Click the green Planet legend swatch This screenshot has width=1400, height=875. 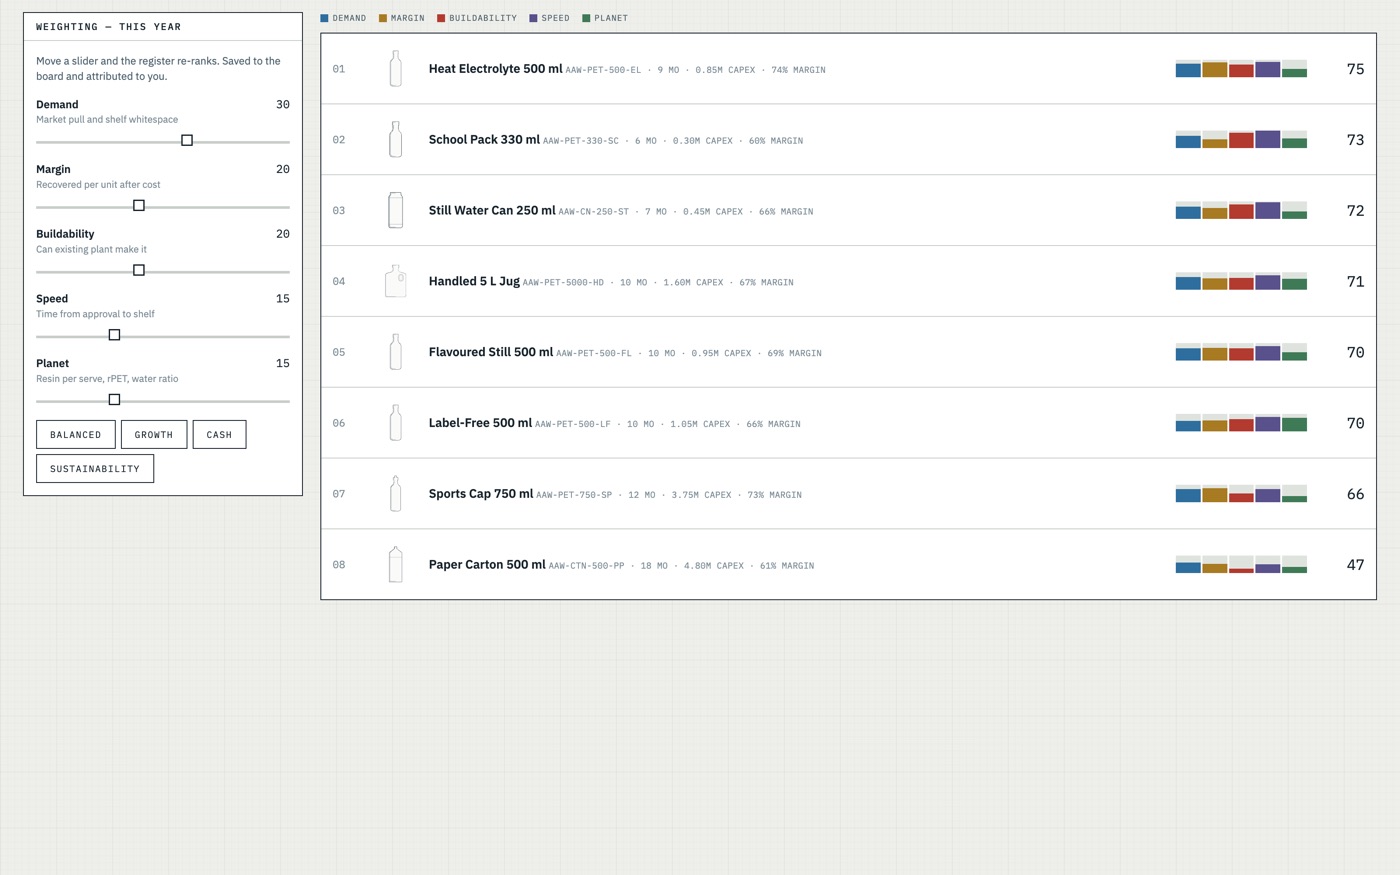coord(586,18)
